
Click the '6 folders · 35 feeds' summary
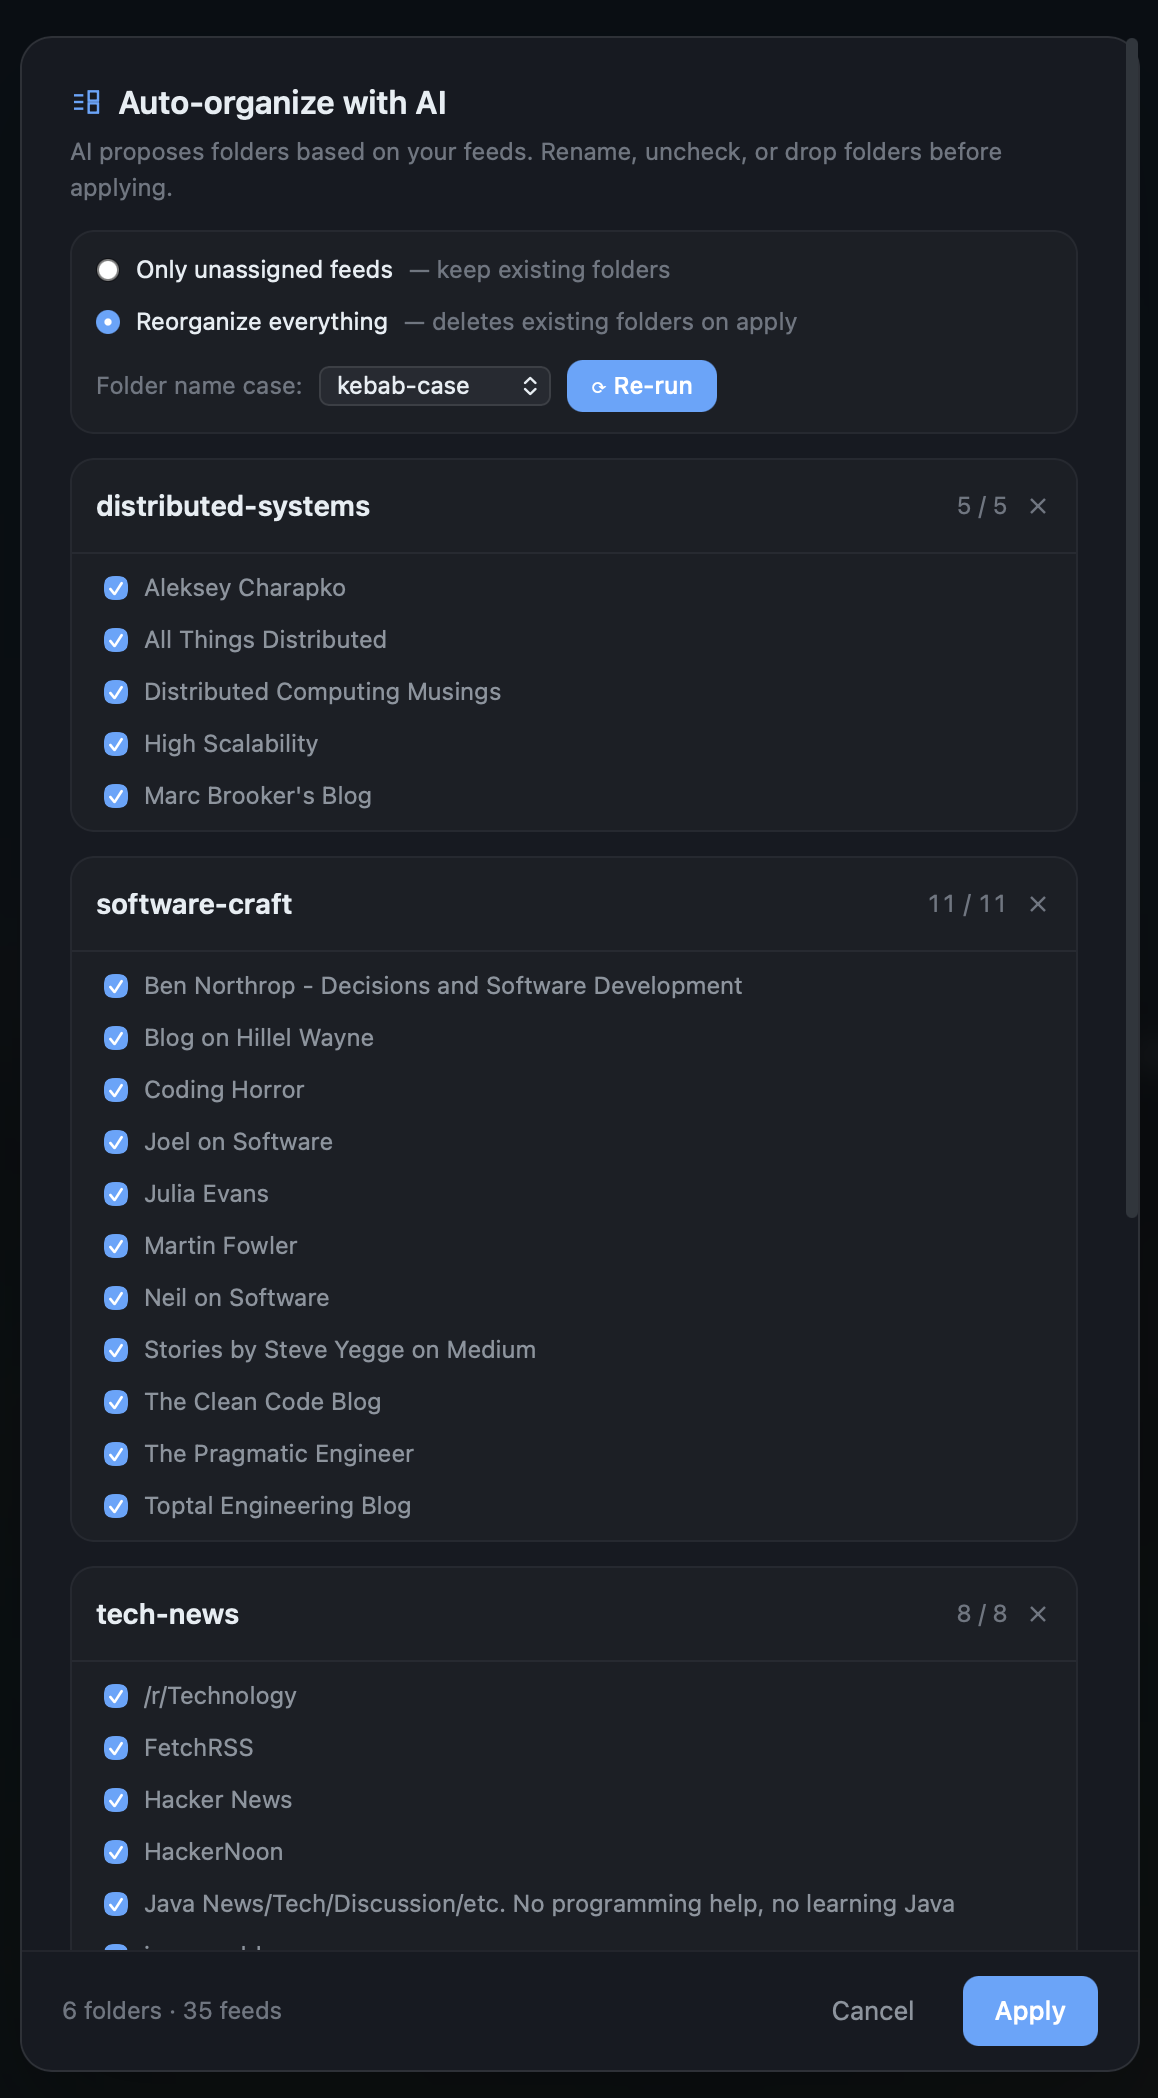[172, 2011]
